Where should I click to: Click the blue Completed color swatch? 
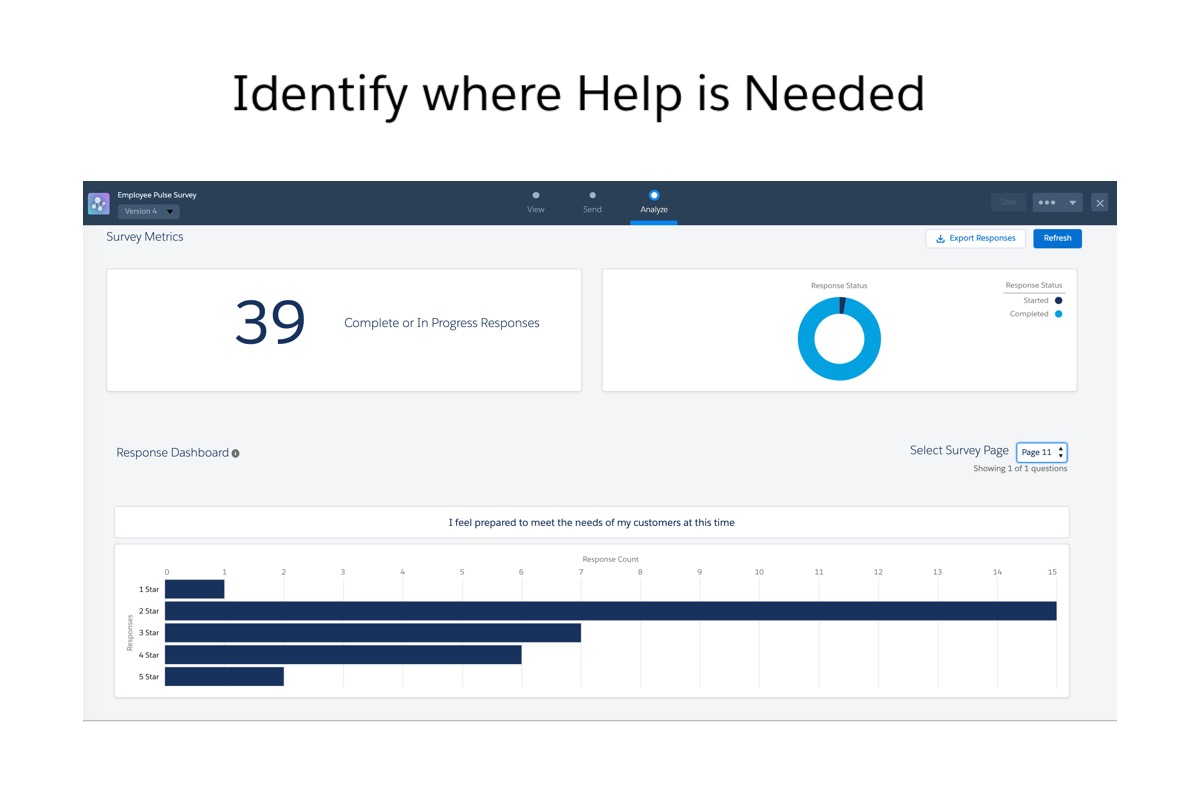[x=1059, y=314]
